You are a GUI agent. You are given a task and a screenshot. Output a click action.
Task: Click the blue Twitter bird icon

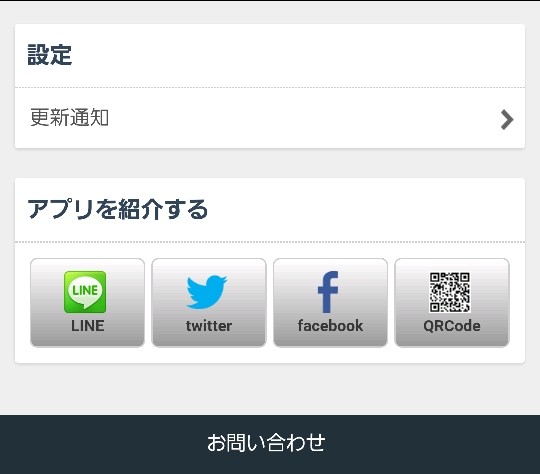coord(206,292)
